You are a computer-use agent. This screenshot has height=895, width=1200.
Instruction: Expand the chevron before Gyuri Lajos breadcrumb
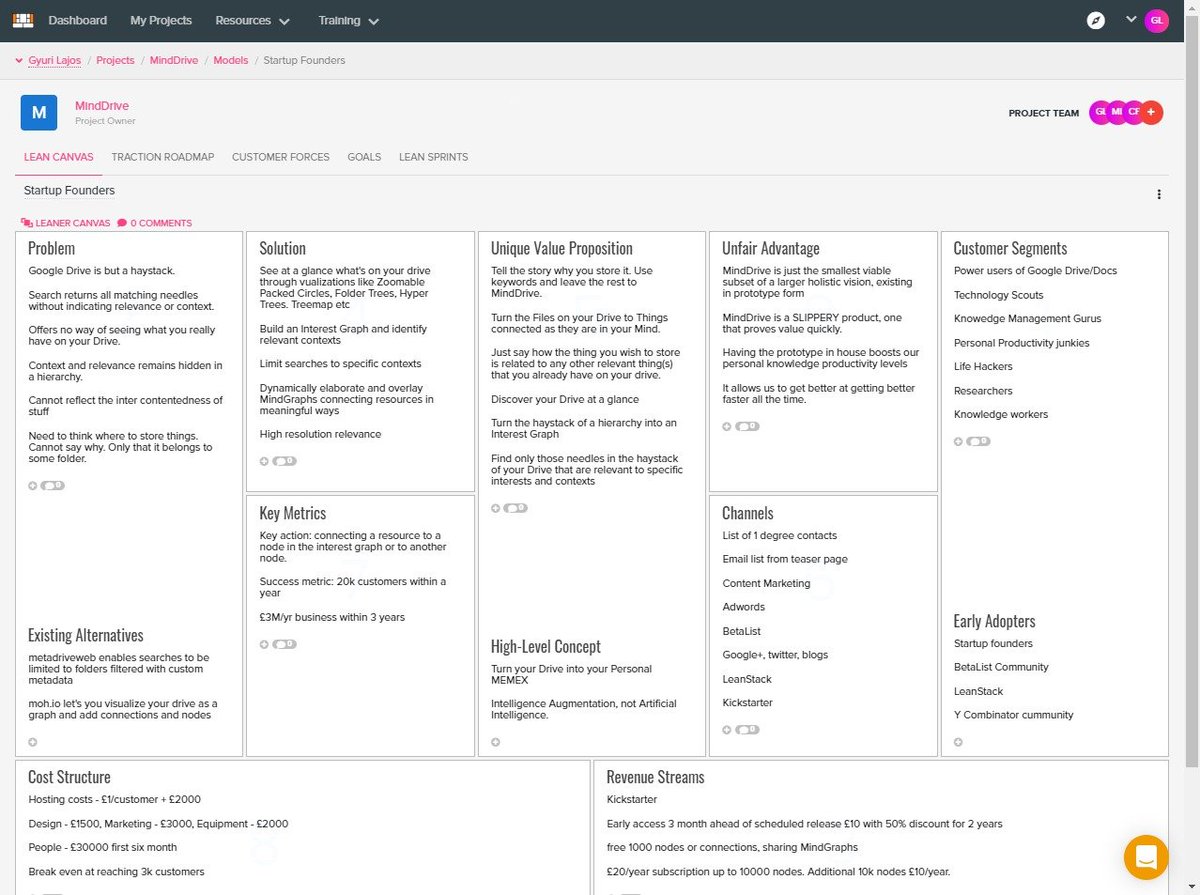coord(19,61)
